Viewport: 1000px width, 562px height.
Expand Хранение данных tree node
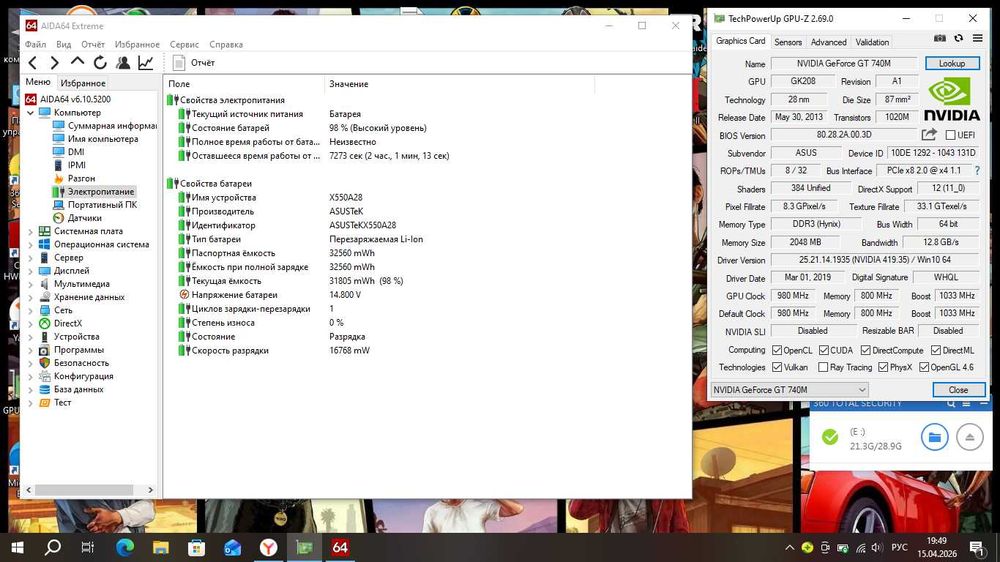coord(30,297)
